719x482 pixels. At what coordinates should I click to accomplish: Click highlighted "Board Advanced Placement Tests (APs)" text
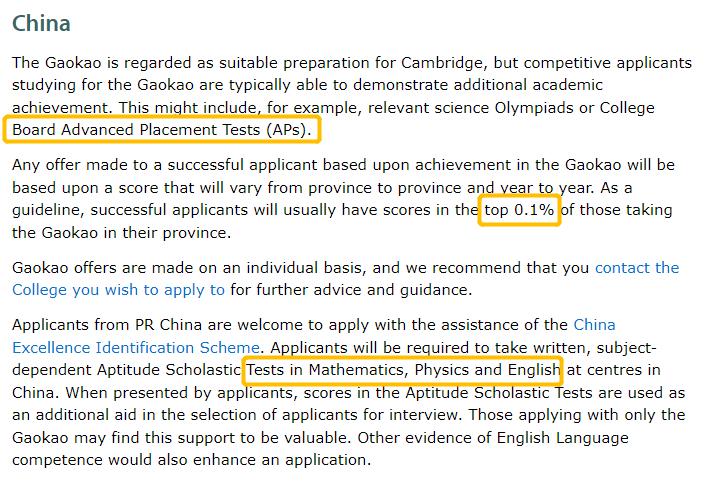click(162, 129)
